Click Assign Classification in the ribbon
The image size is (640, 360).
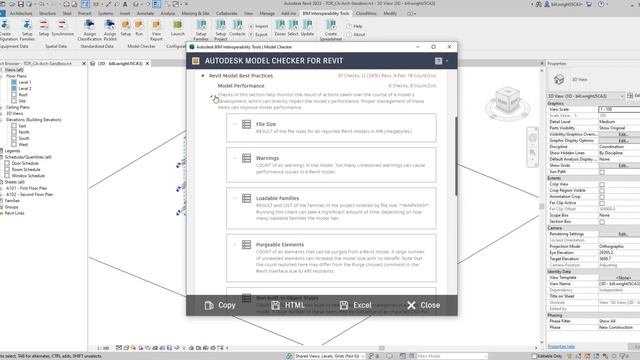point(89,30)
